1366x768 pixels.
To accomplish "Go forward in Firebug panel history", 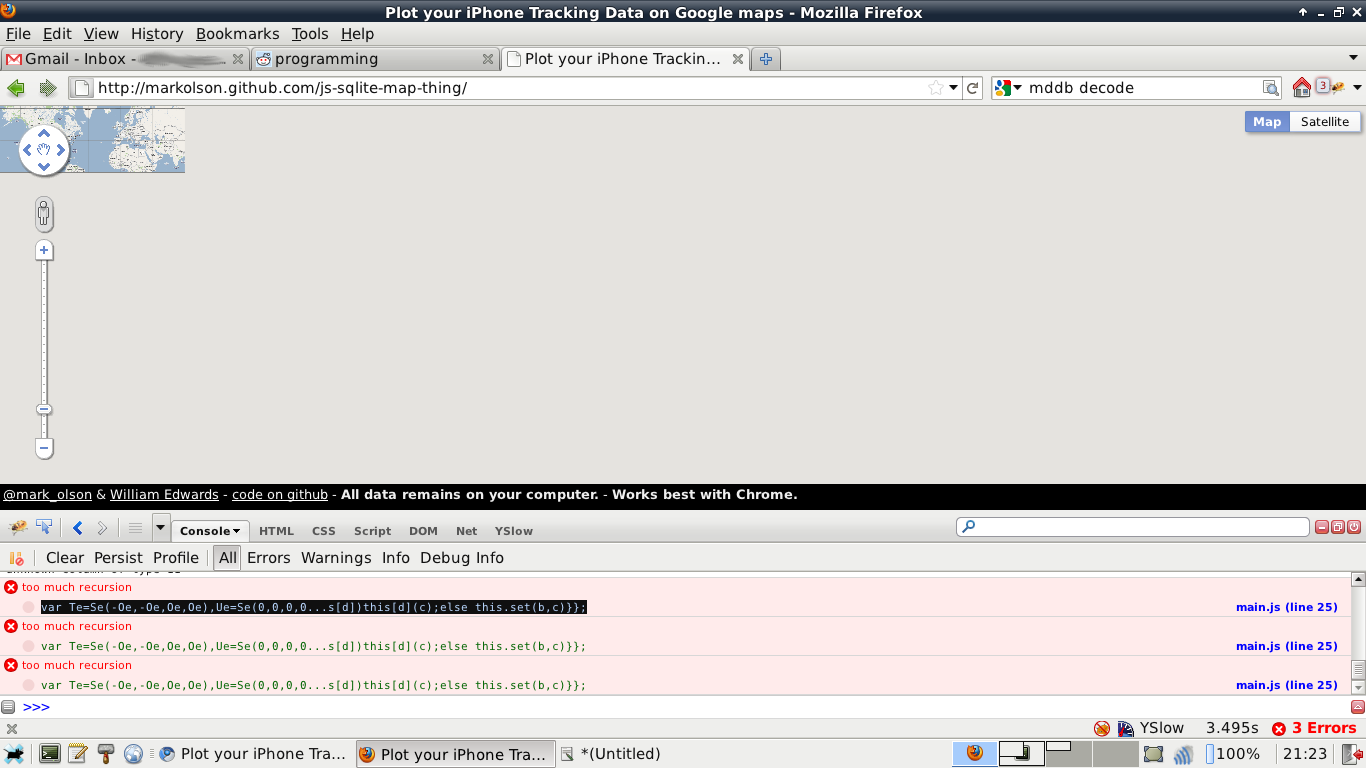I will (x=103, y=528).
